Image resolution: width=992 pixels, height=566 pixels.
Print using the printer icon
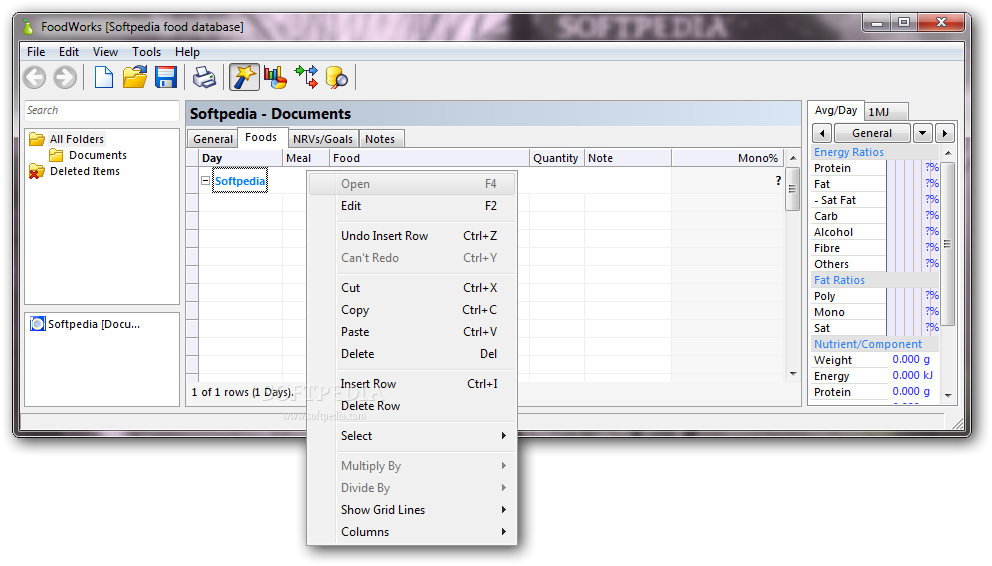204,77
